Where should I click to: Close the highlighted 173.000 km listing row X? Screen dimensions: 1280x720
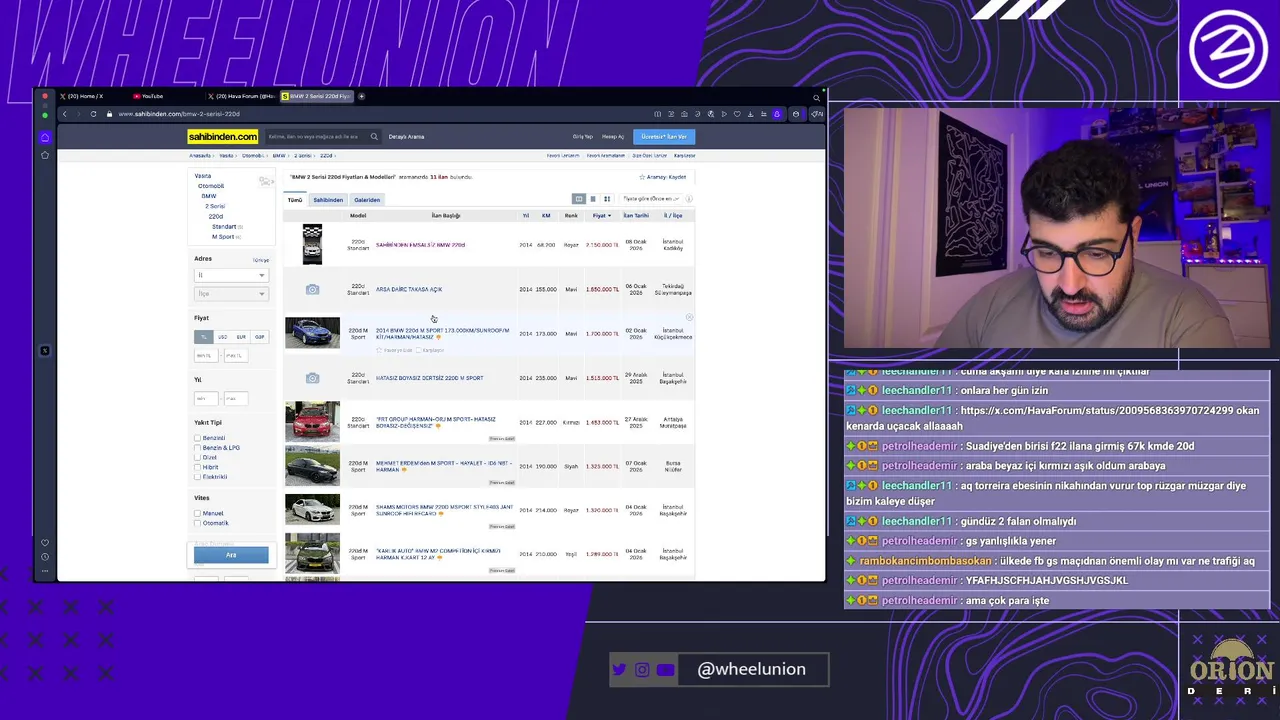[x=689, y=317]
